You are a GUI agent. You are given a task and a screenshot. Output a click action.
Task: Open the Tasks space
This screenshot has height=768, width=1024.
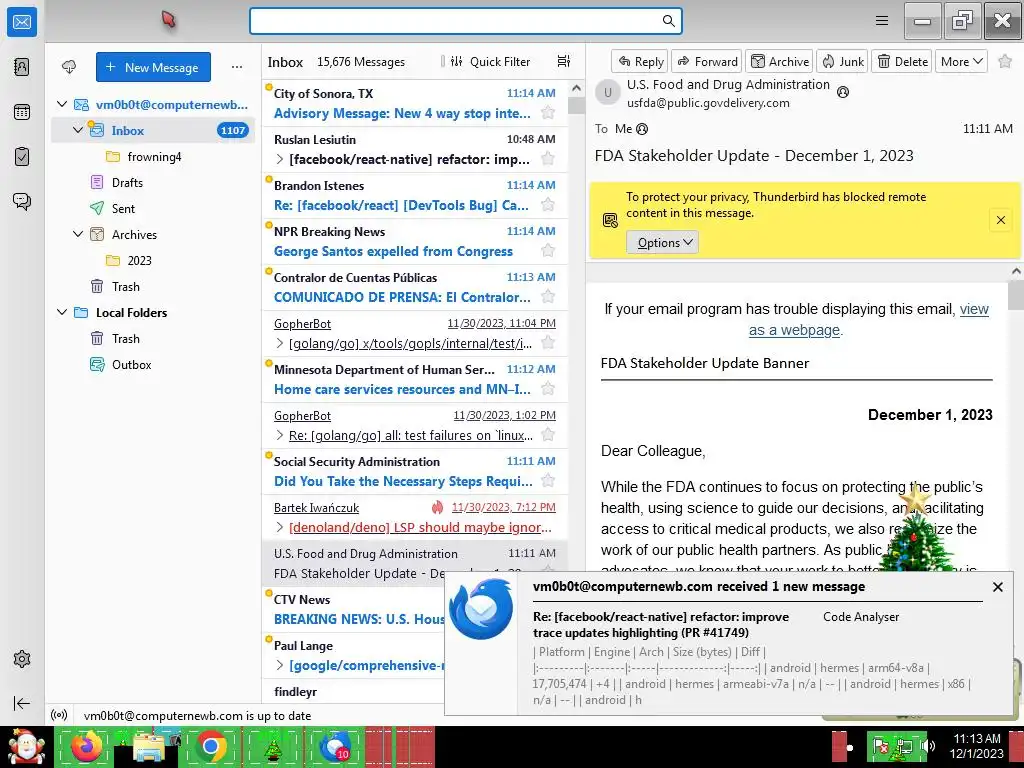tap(22, 157)
